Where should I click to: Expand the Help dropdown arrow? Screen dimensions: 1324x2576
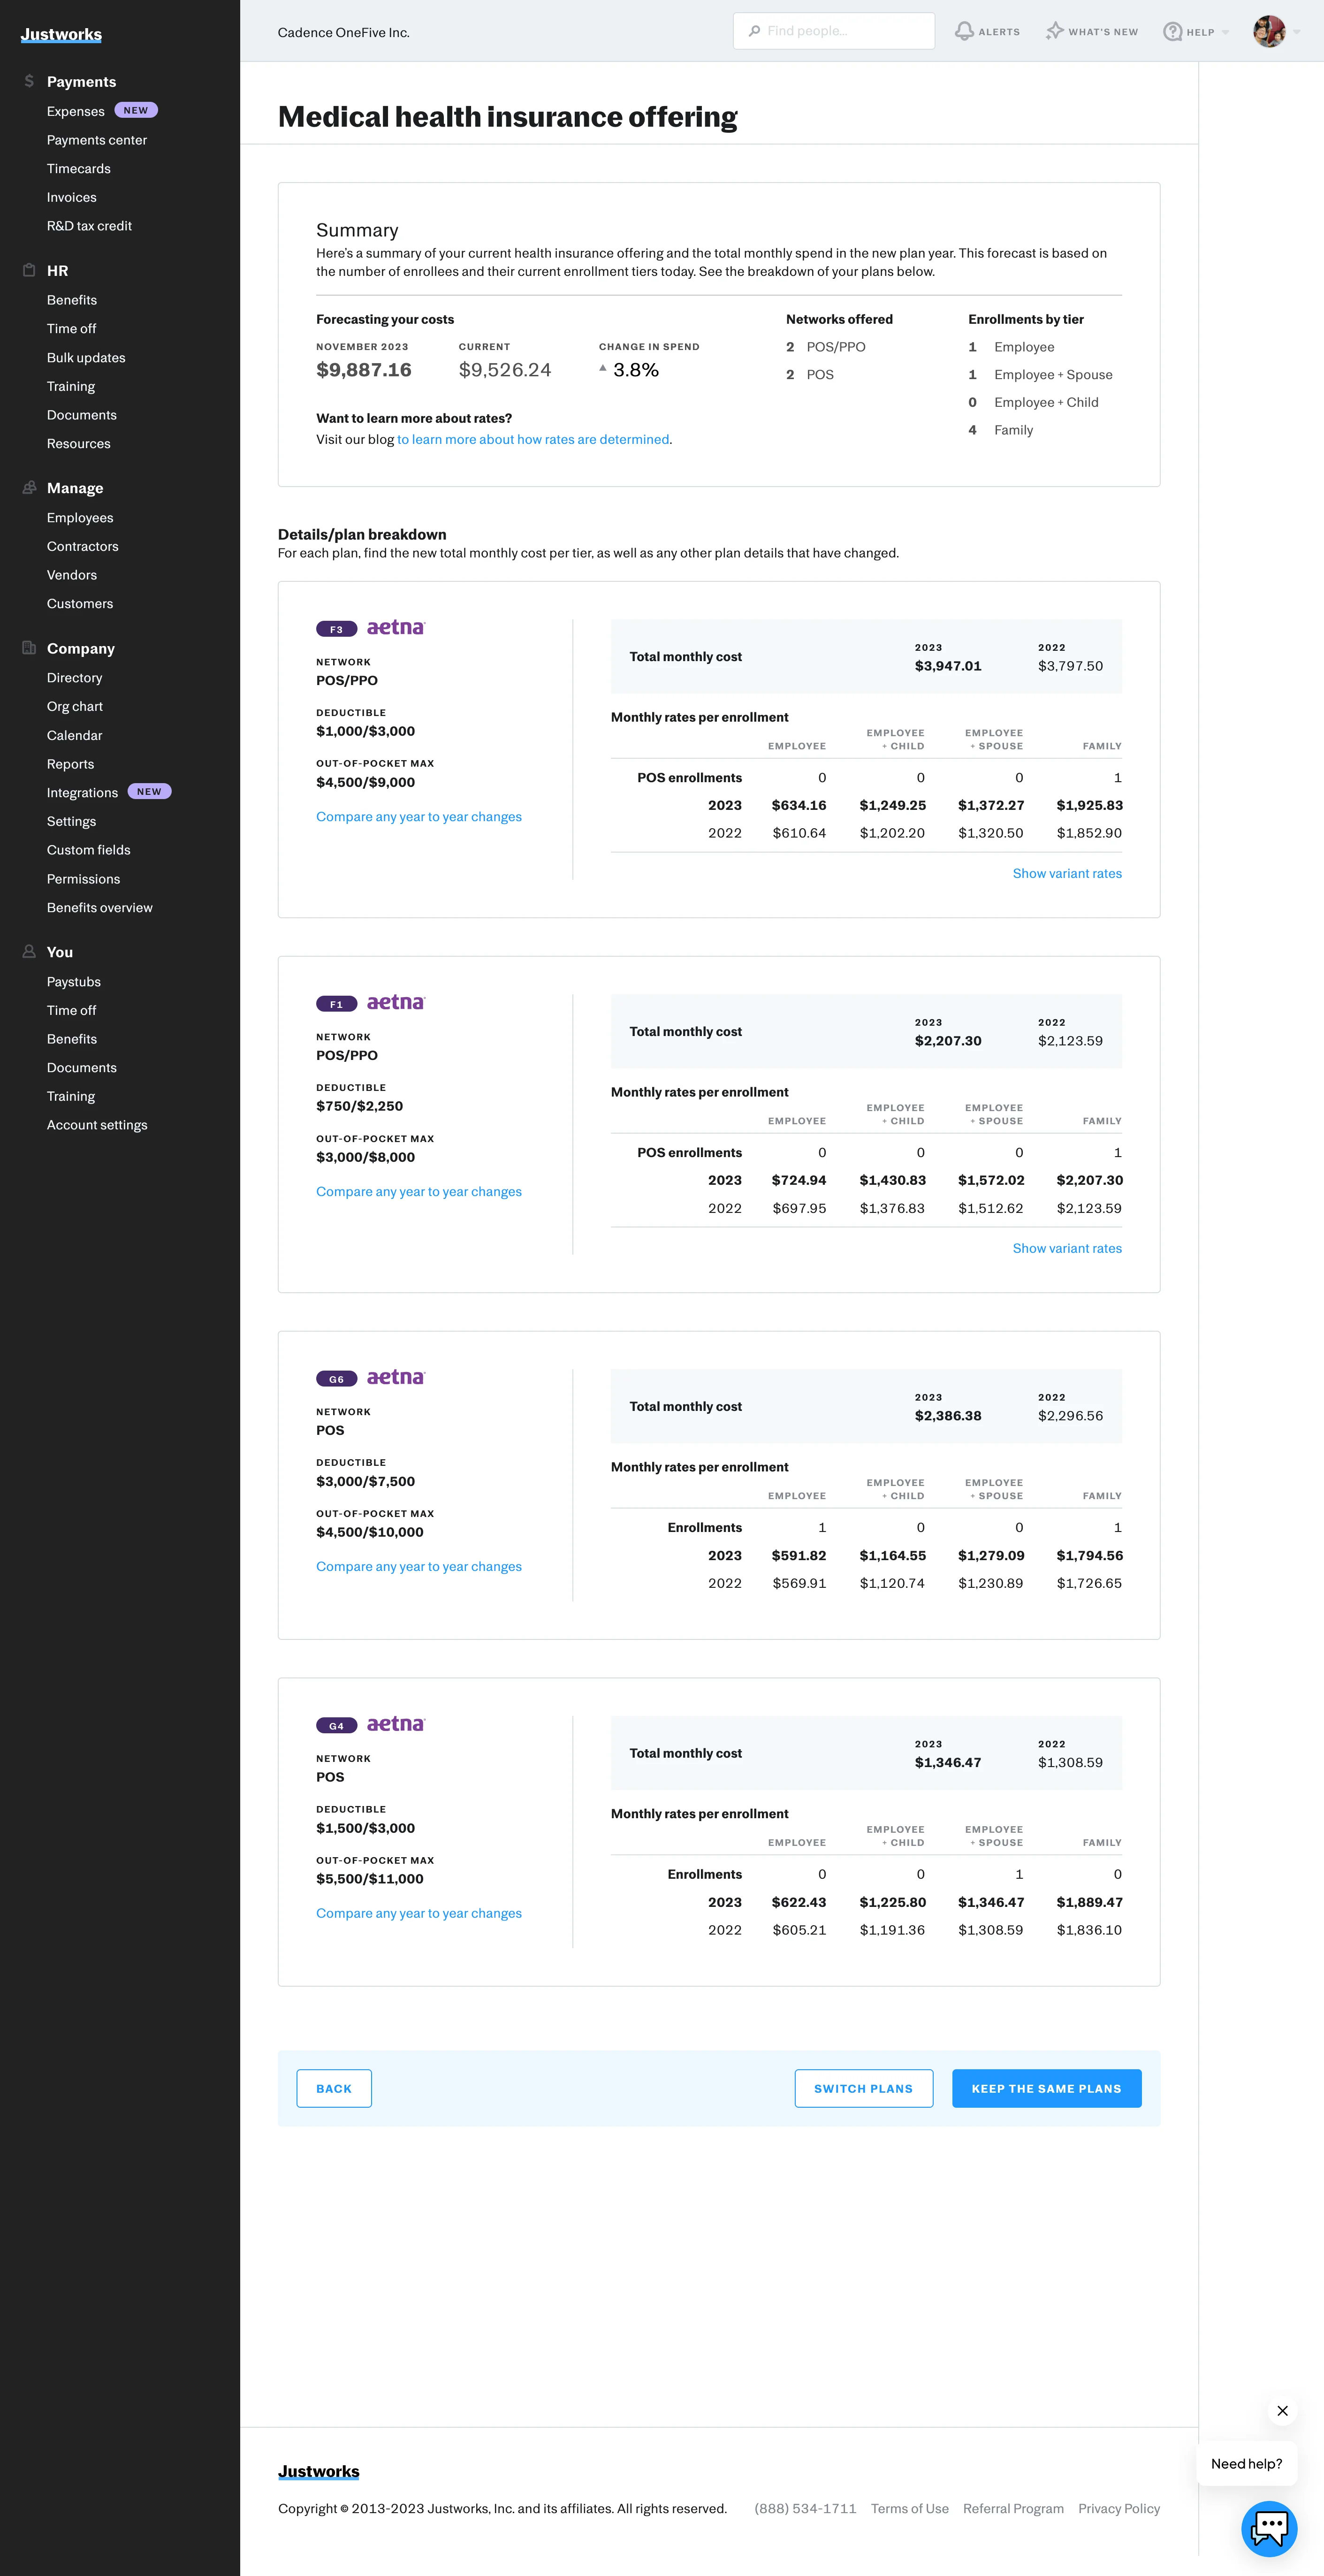tap(1225, 32)
